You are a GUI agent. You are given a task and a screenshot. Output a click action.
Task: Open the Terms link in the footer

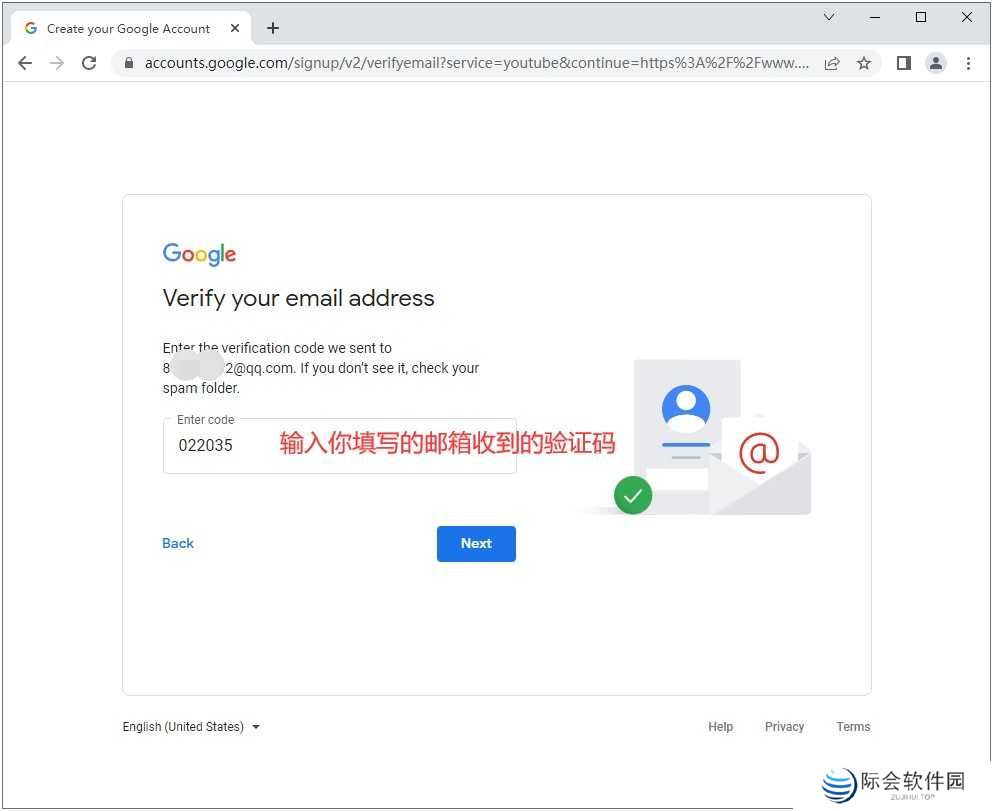[x=853, y=727]
